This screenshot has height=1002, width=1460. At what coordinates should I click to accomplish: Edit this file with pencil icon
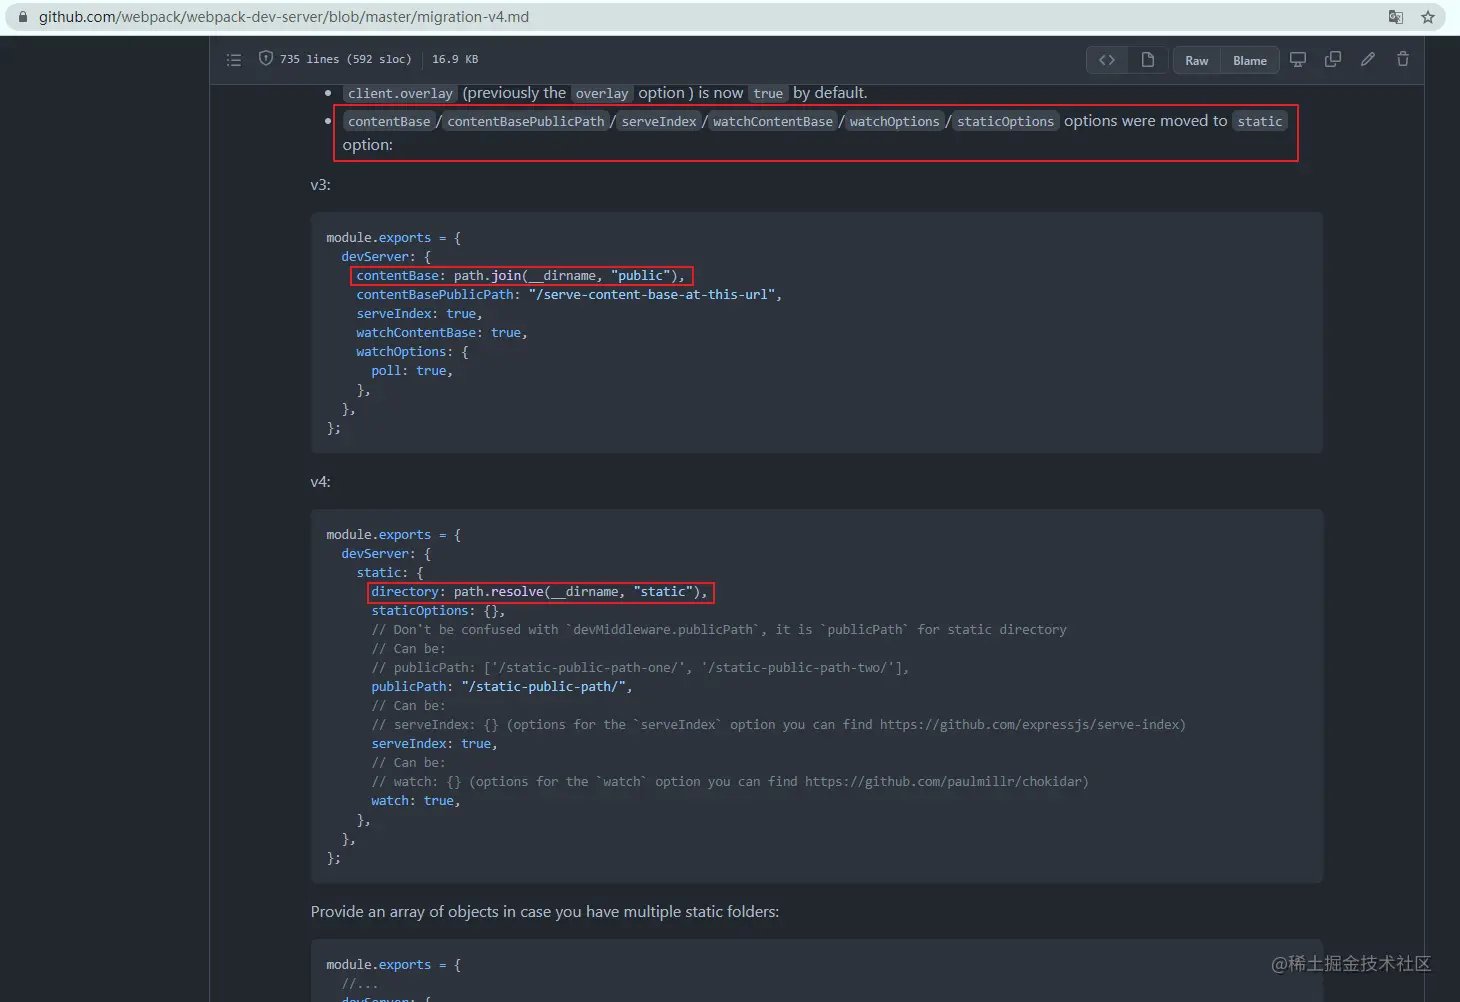point(1368,60)
